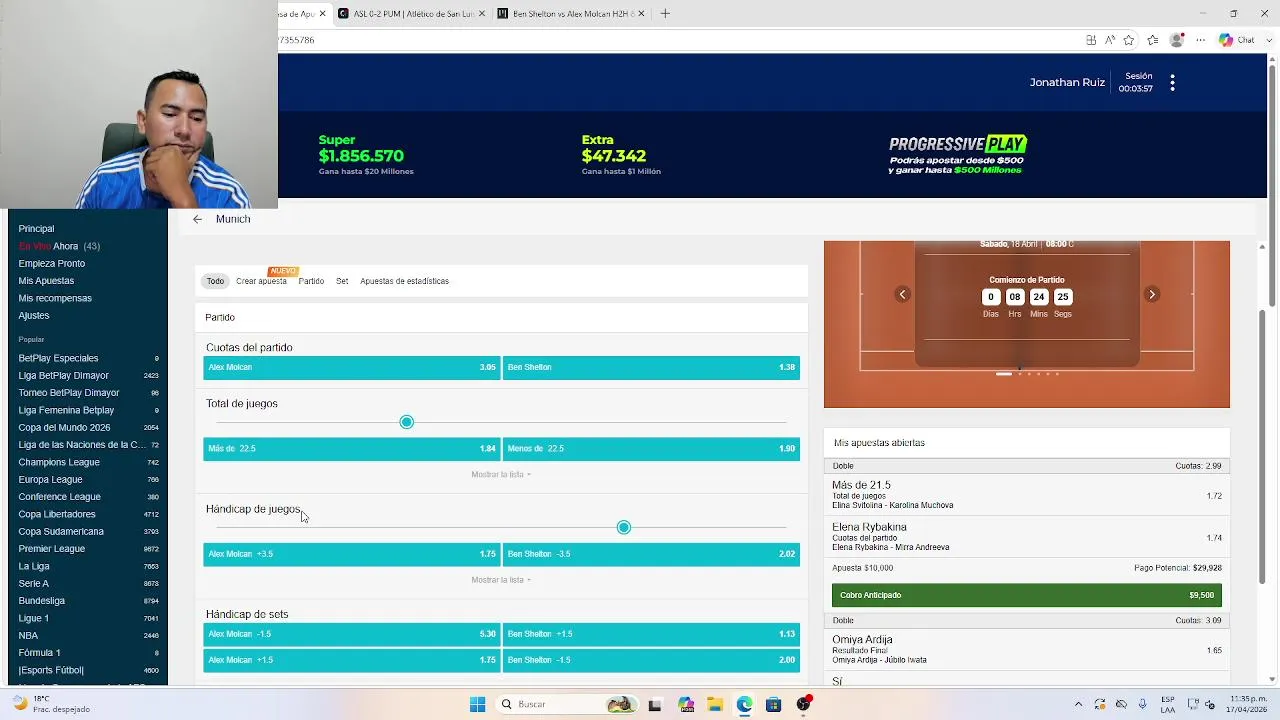The height and width of the screenshot is (720, 1280).
Task: Pick Alex Molcan +1.5 set handicap at 1.75
Action: (x=351, y=660)
